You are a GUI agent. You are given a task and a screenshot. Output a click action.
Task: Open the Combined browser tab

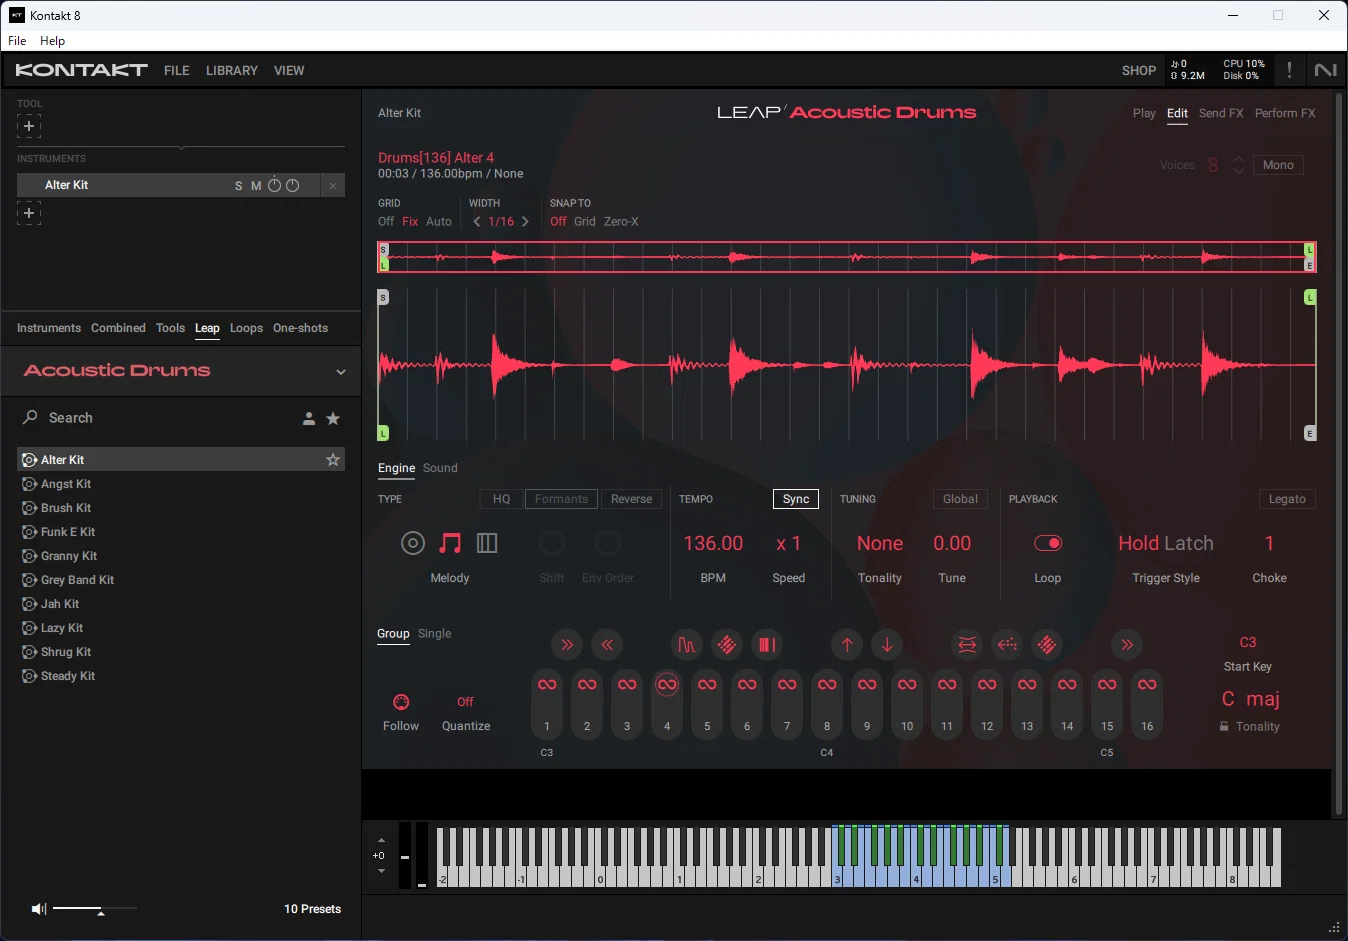(x=118, y=328)
